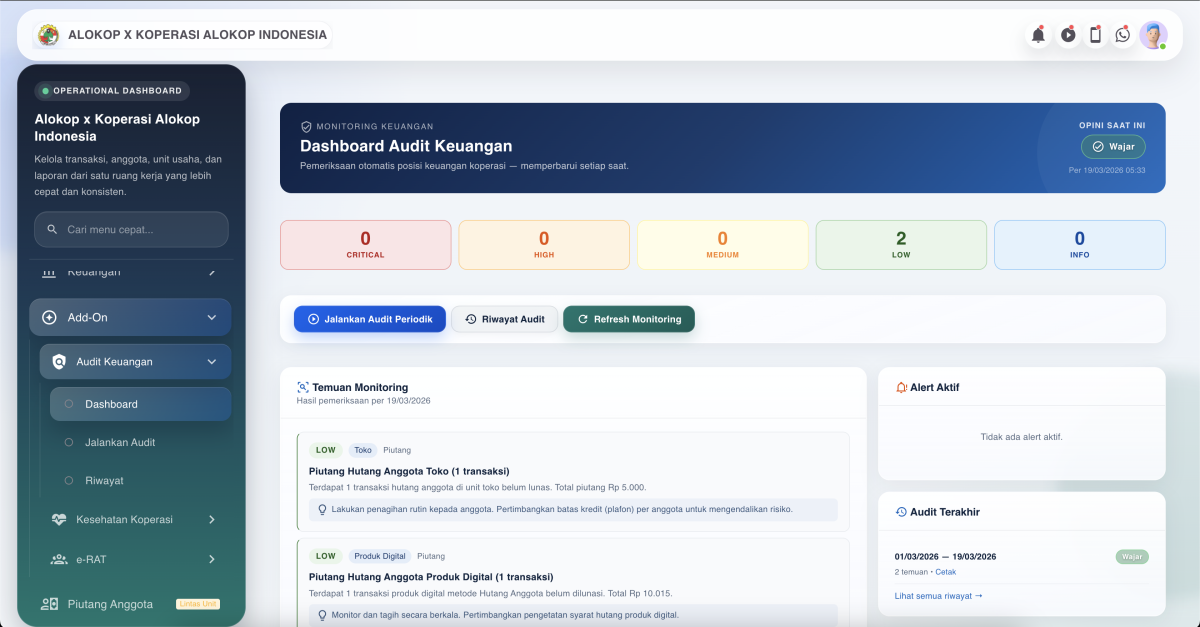
Task: Open the notifications bell icon
Action: pyautogui.click(x=1038, y=34)
